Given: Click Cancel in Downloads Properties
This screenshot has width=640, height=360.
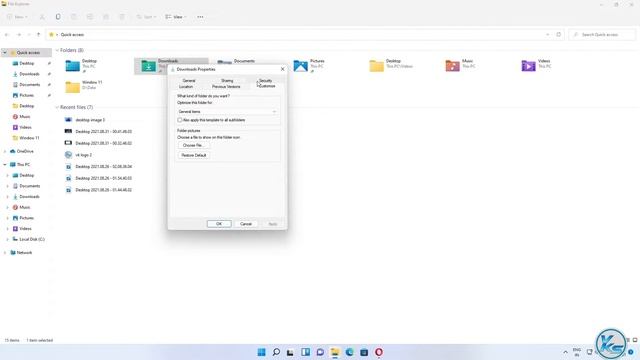Looking at the screenshot, I should click(246, 224).
